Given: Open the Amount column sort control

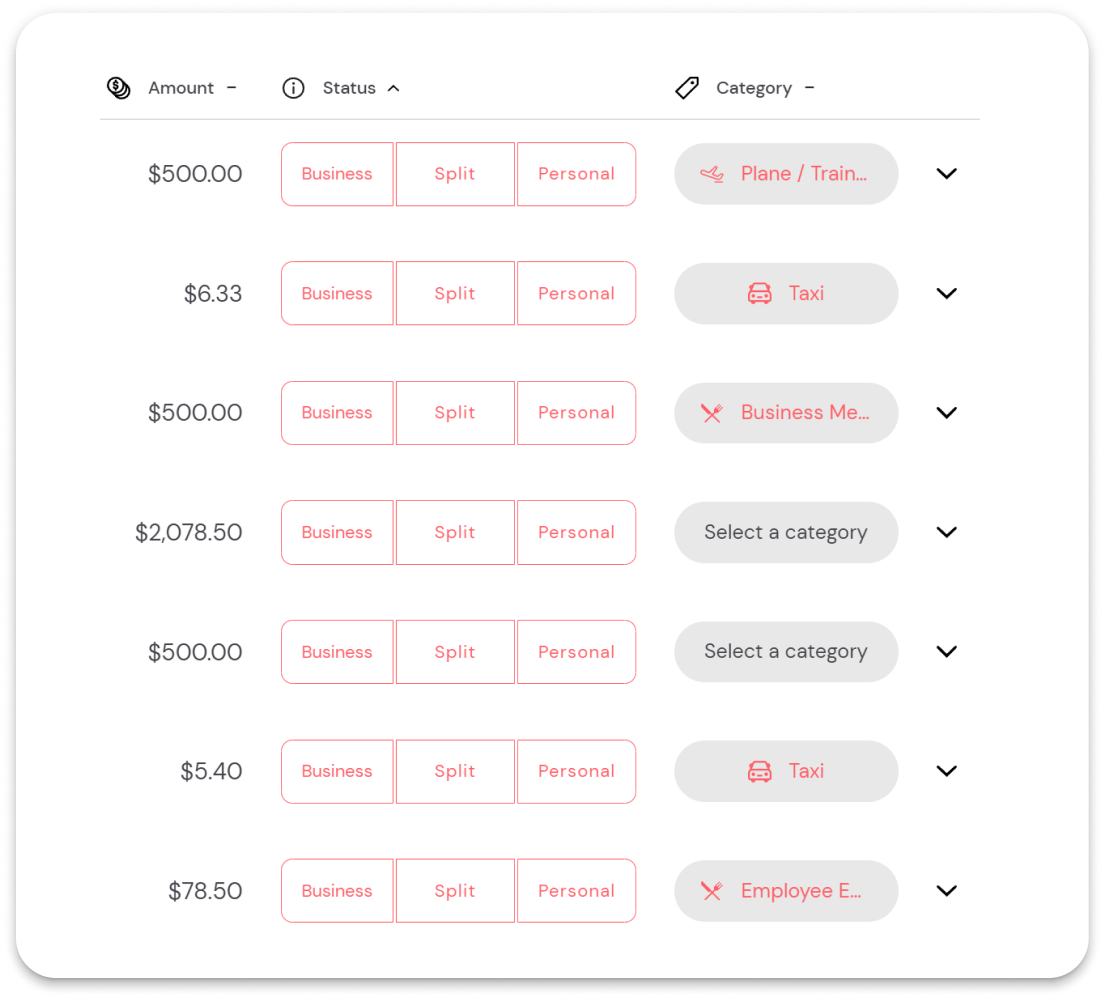Looking at the screenshot, I should (232, 88).
